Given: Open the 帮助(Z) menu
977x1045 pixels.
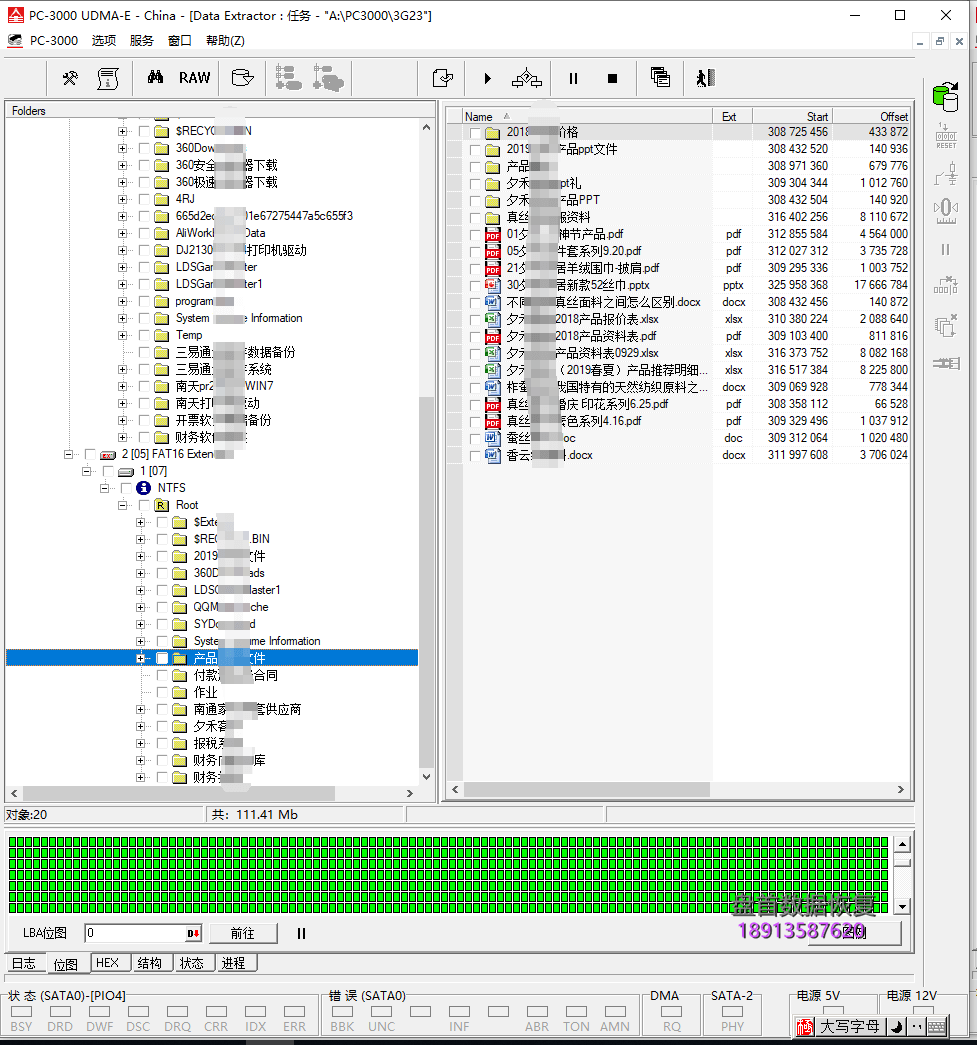Looking at the screenshot, I should [x=225, y=41].
